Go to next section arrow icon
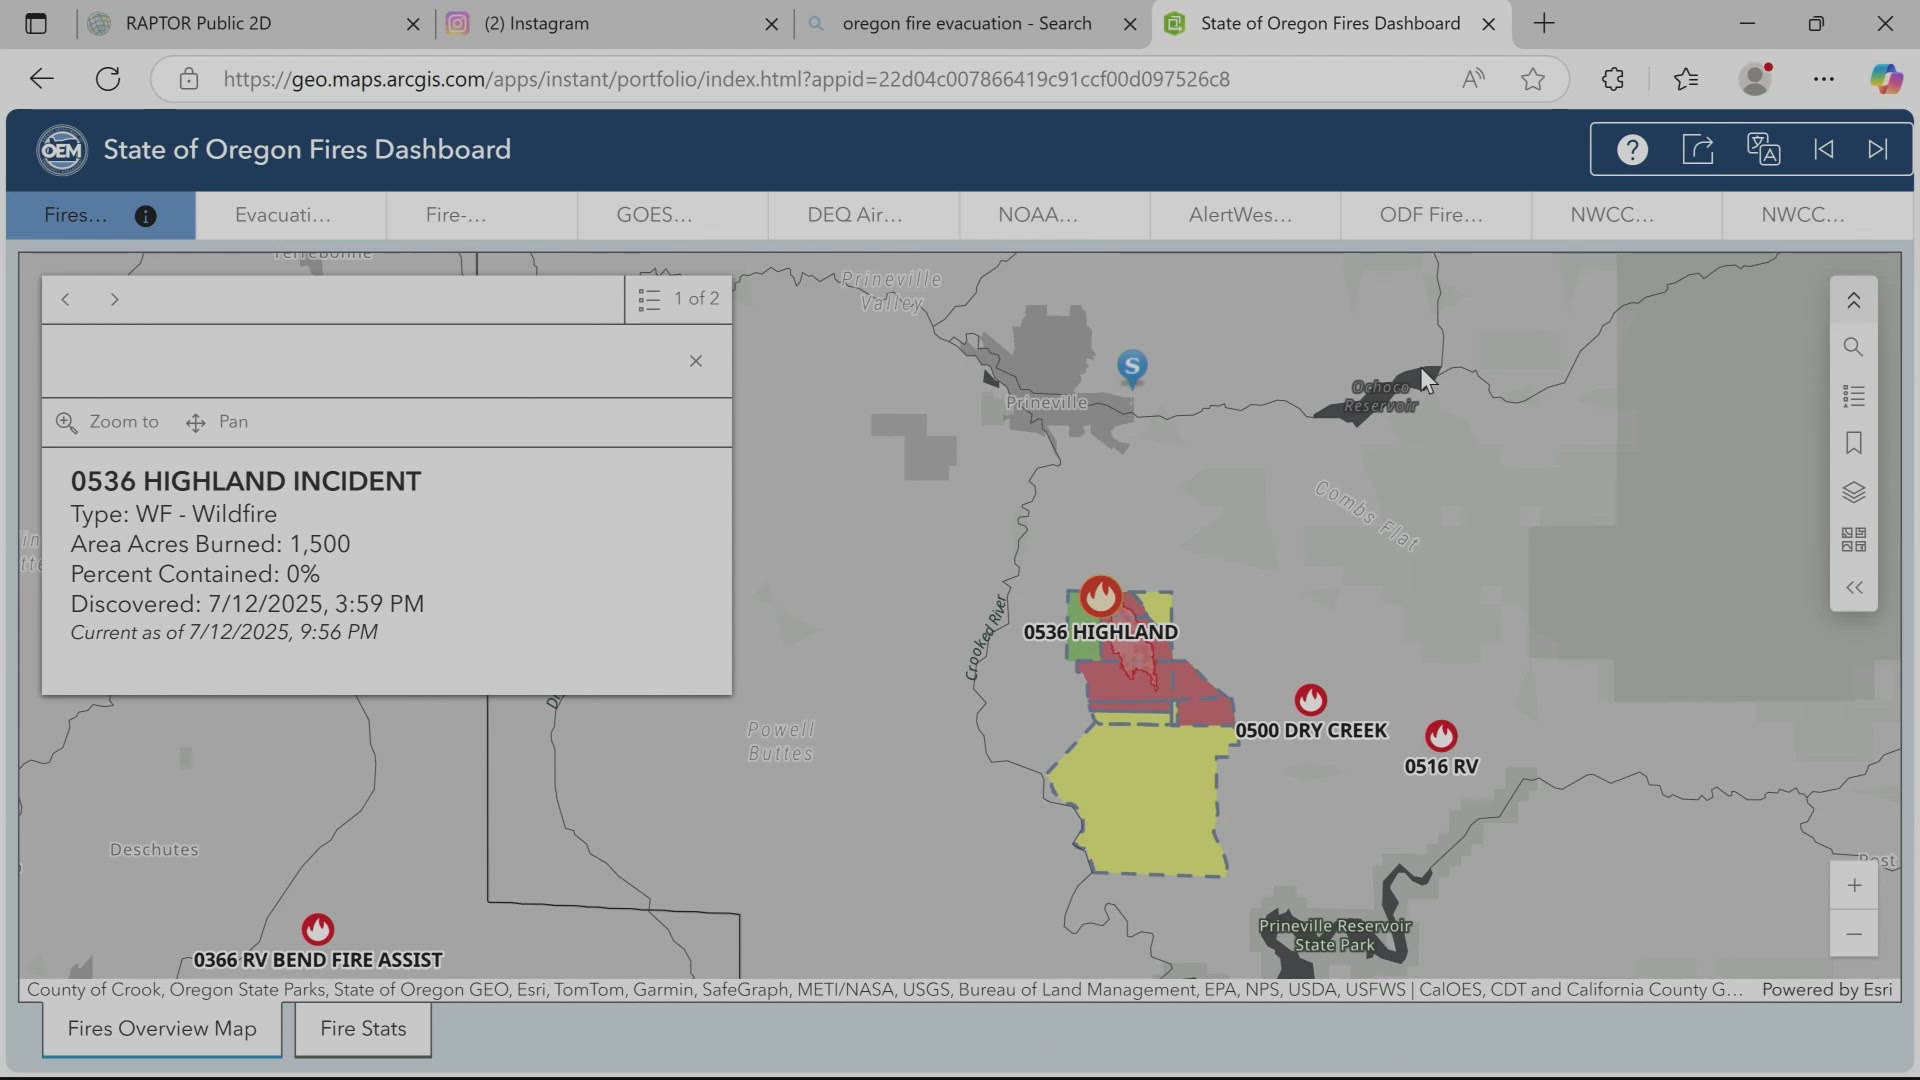 1878,150
